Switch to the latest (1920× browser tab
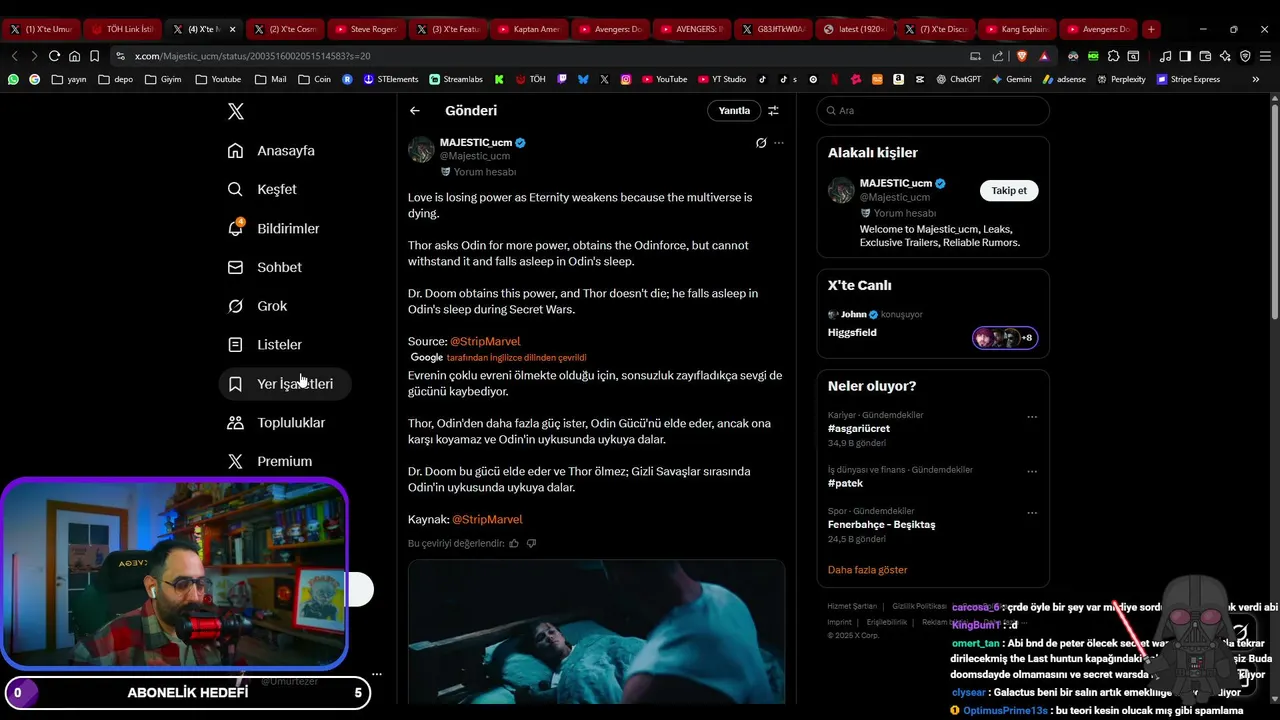Image resolution: width=1280 pixels, height=720 pixels. (x=853, y=29)
